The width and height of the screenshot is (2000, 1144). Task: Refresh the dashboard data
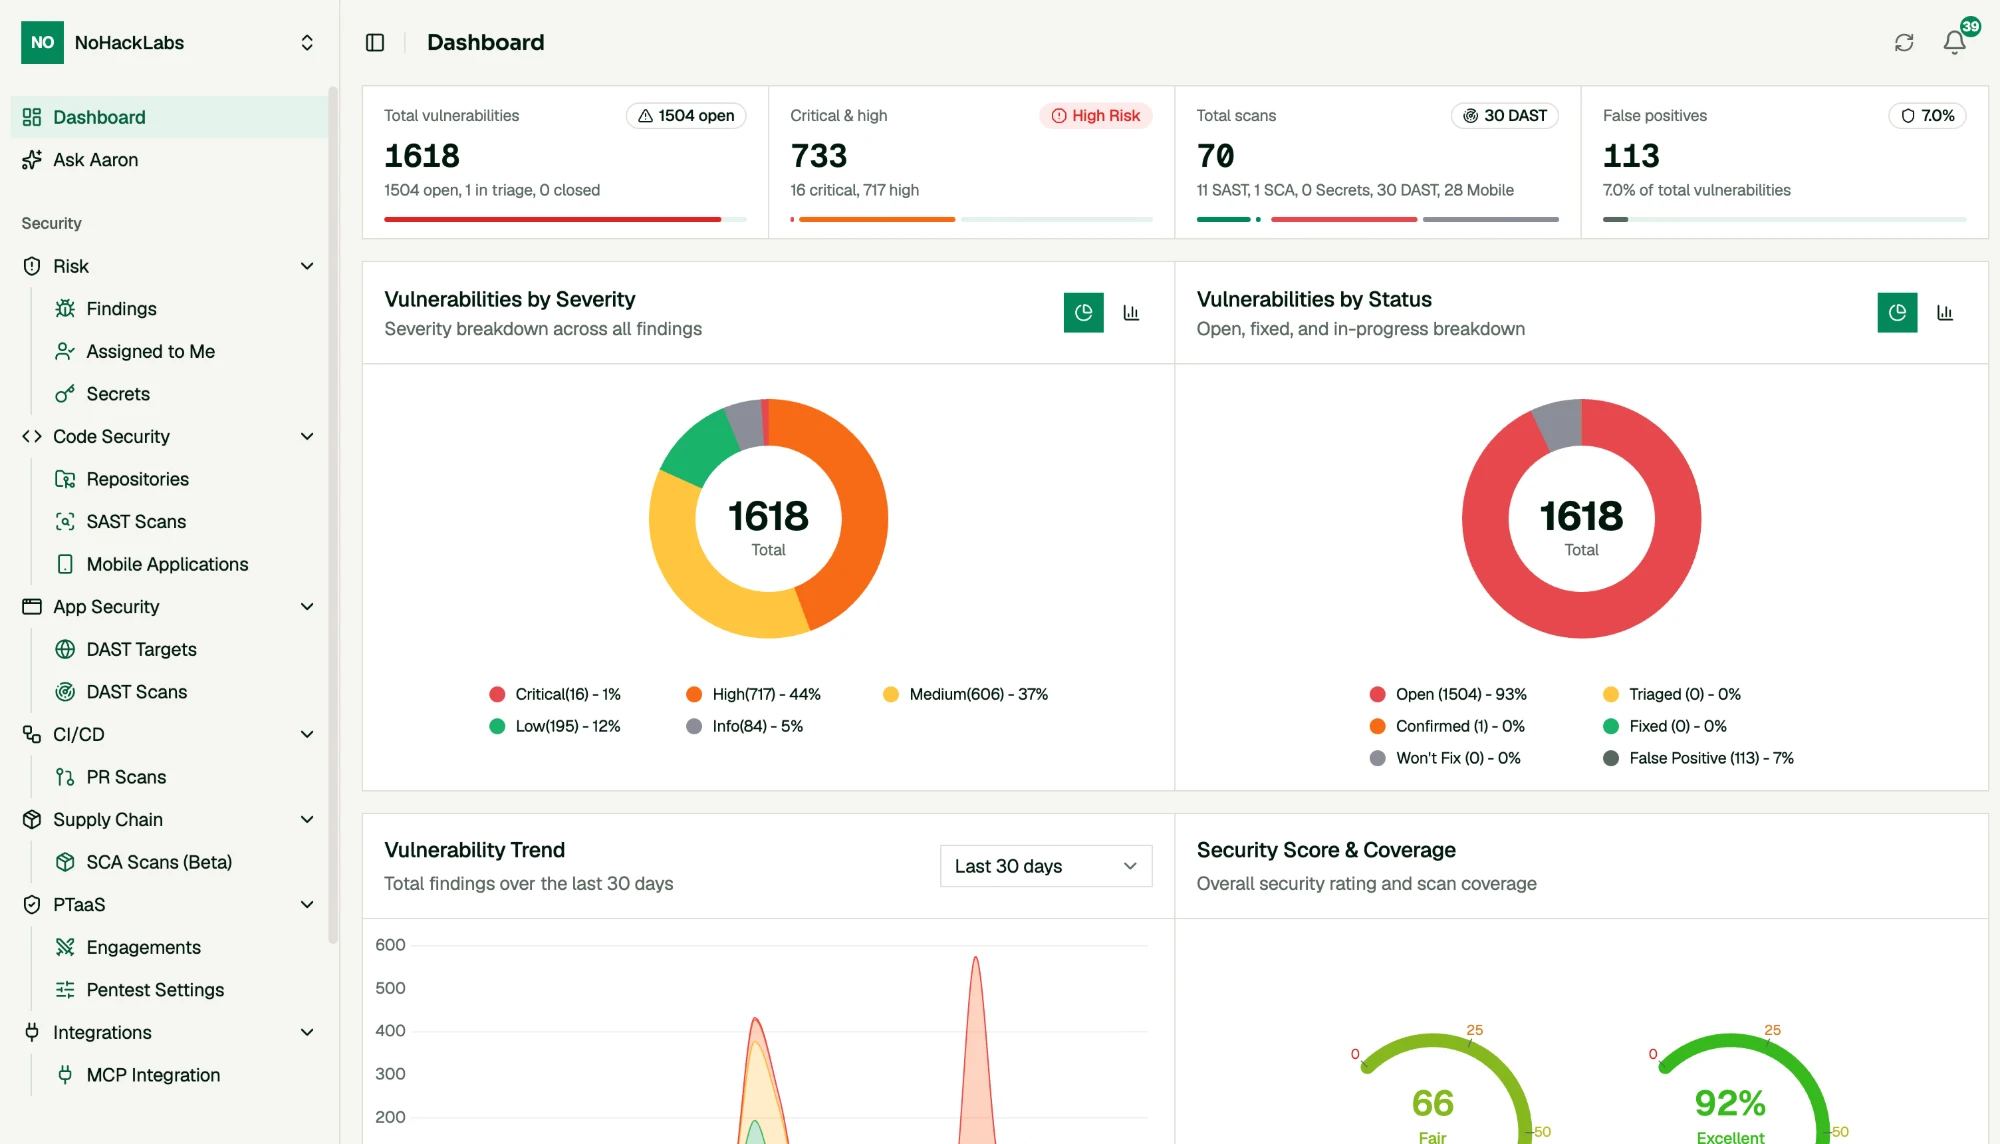(1904, 42)
